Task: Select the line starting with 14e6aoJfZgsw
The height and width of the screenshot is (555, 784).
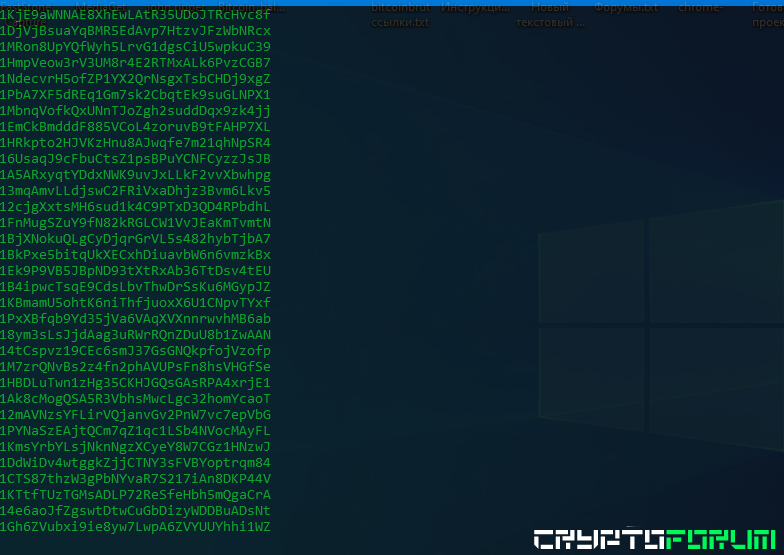Action: coord(135,510)
